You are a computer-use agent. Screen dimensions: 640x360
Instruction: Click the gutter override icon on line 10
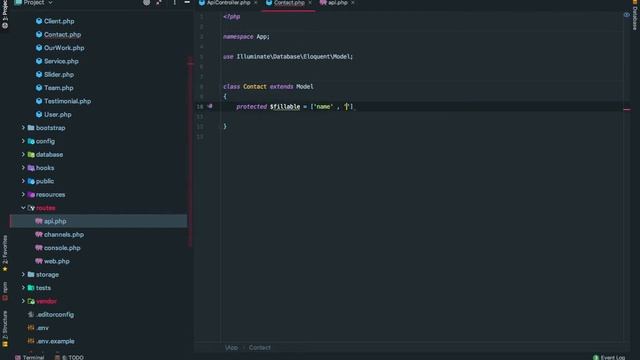(210, 106)
